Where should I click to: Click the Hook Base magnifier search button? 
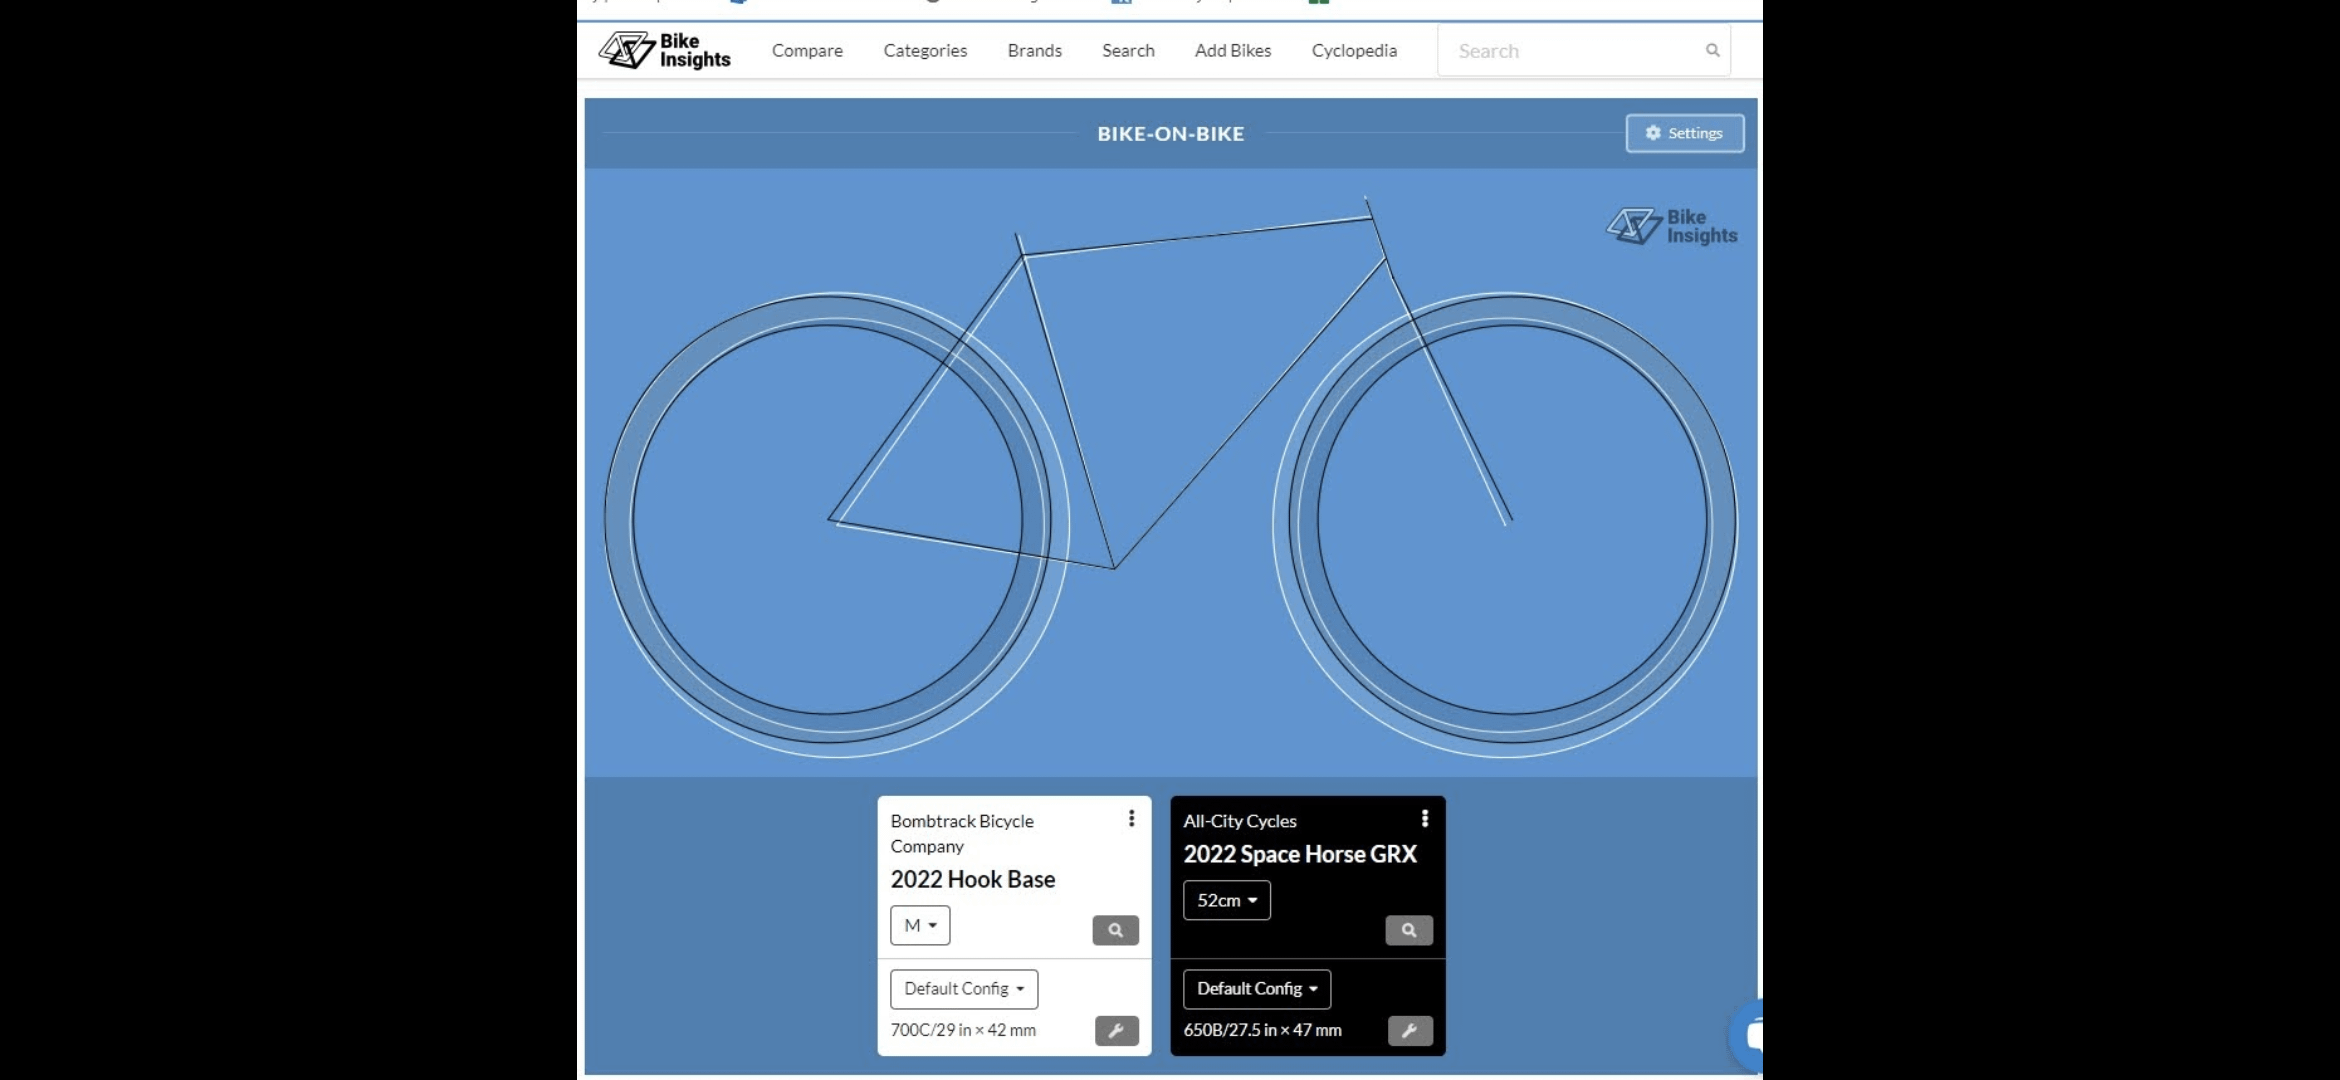pyautogui.click(x=1115, y=930)
